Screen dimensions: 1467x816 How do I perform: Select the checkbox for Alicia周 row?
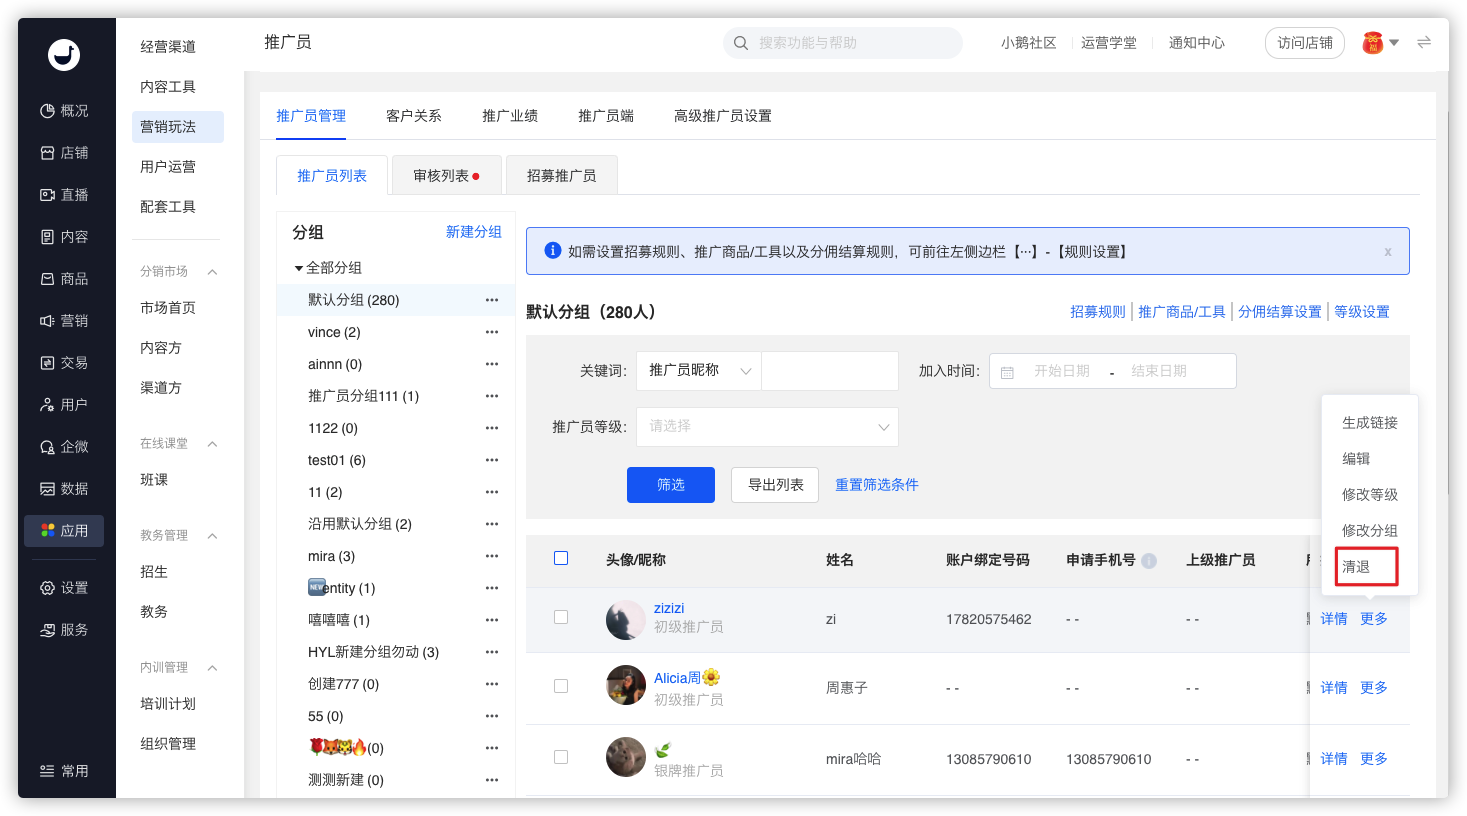pos(561,686)
